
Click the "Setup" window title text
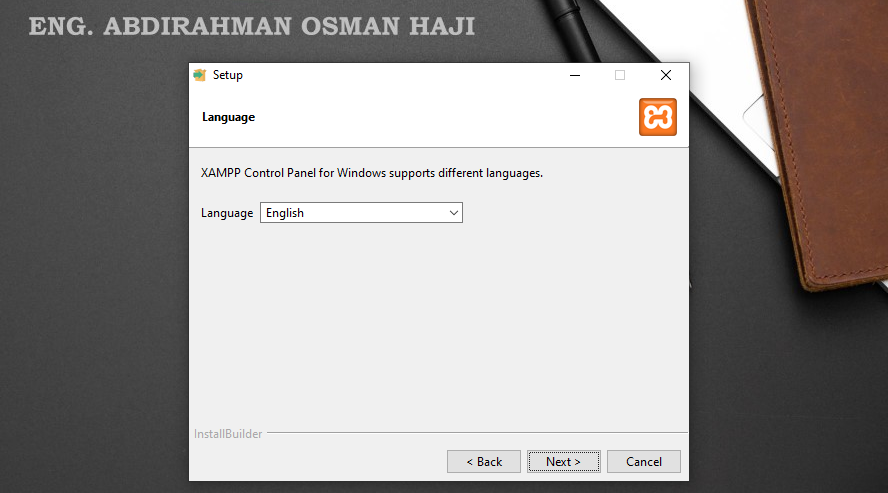[x=228, y=75]
